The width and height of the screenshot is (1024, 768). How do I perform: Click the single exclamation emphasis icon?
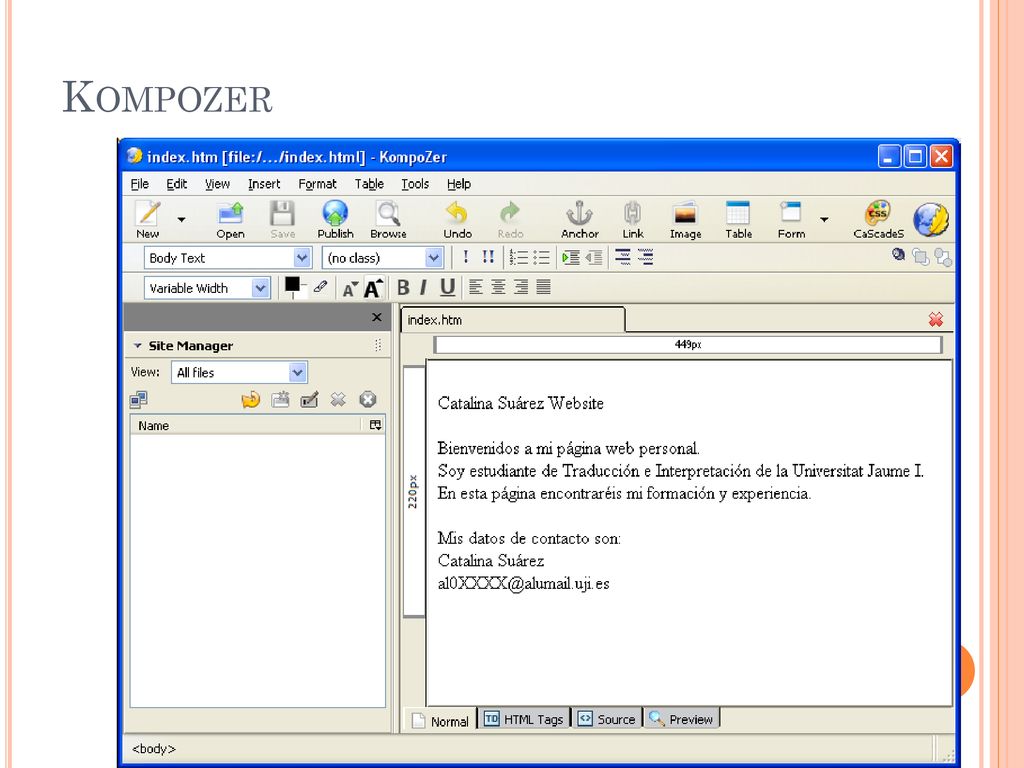[466, 257]
